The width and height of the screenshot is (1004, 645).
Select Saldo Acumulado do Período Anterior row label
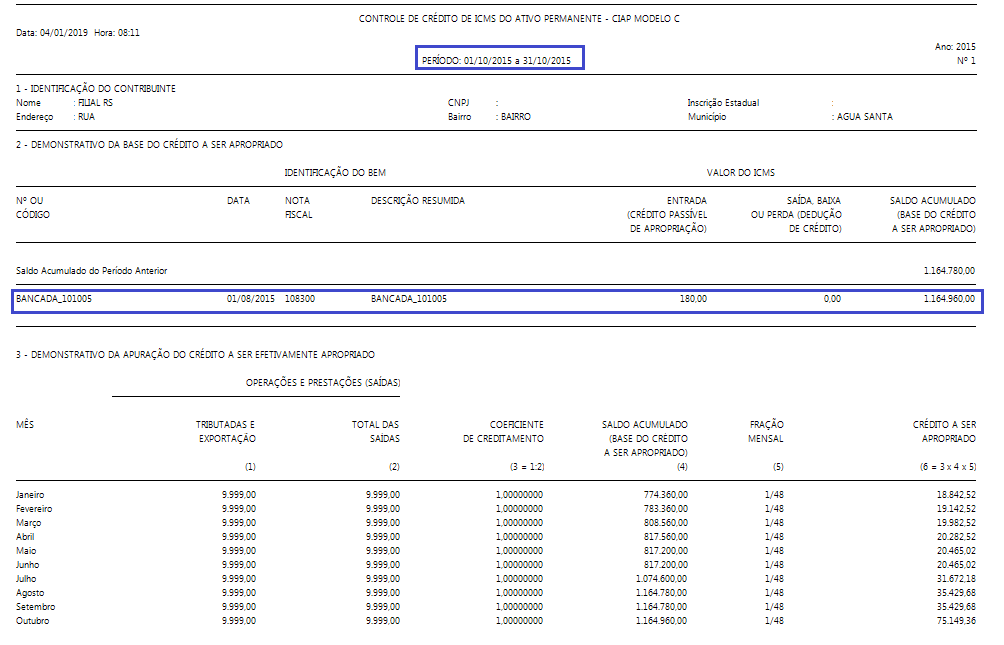click(92, 271)
